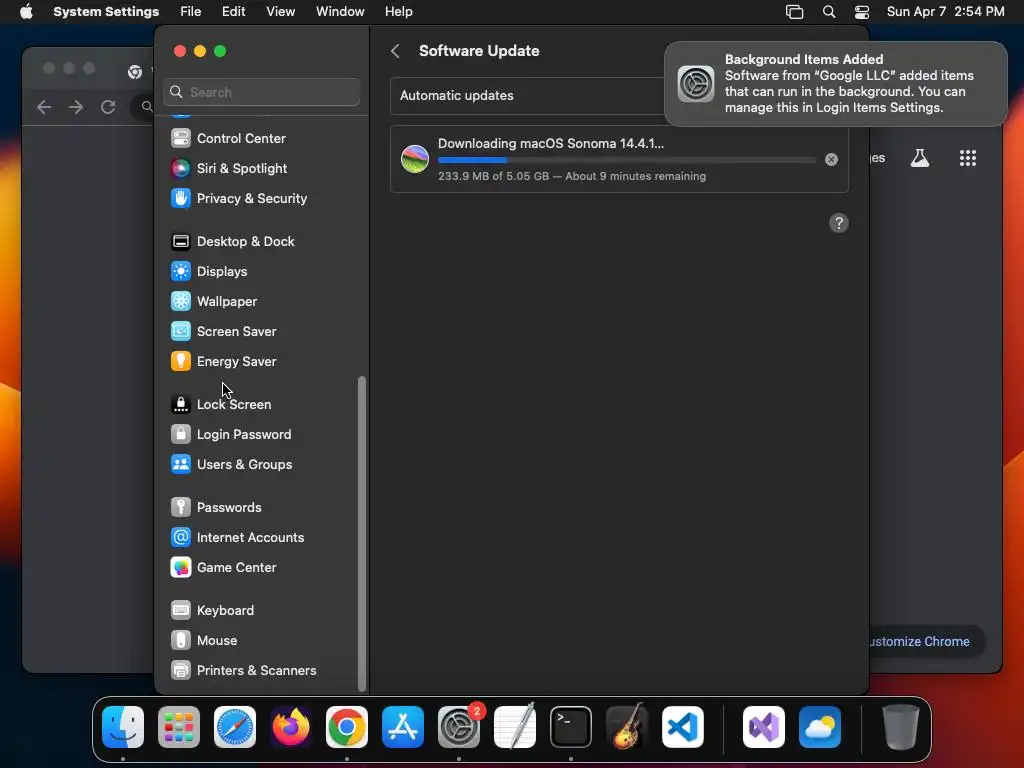The height and width of the screenshot is (768, 1024).
Task: Open TextEdit from the Dock
Action: [515, 727]
